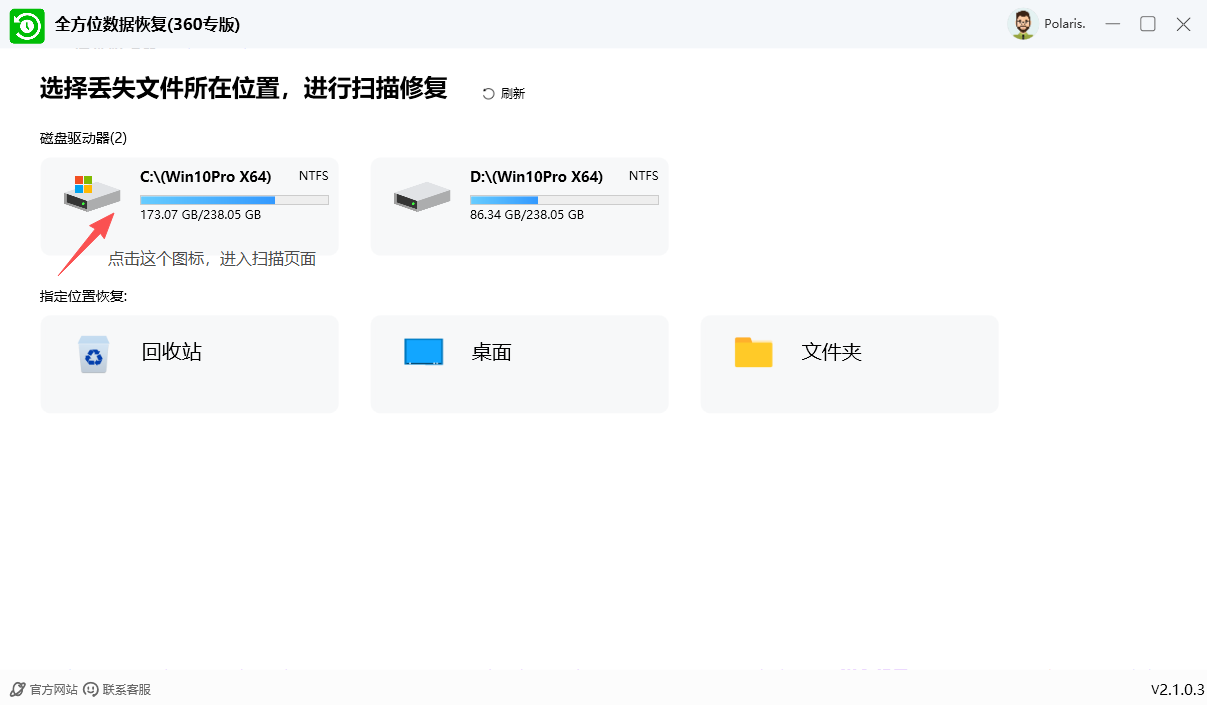Click the Polaris user avatar

pos(1022,23)
